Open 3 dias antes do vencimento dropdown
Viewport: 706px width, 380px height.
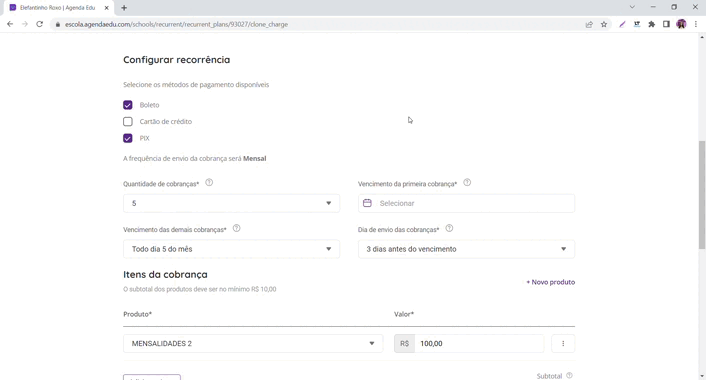coord(466,249)
